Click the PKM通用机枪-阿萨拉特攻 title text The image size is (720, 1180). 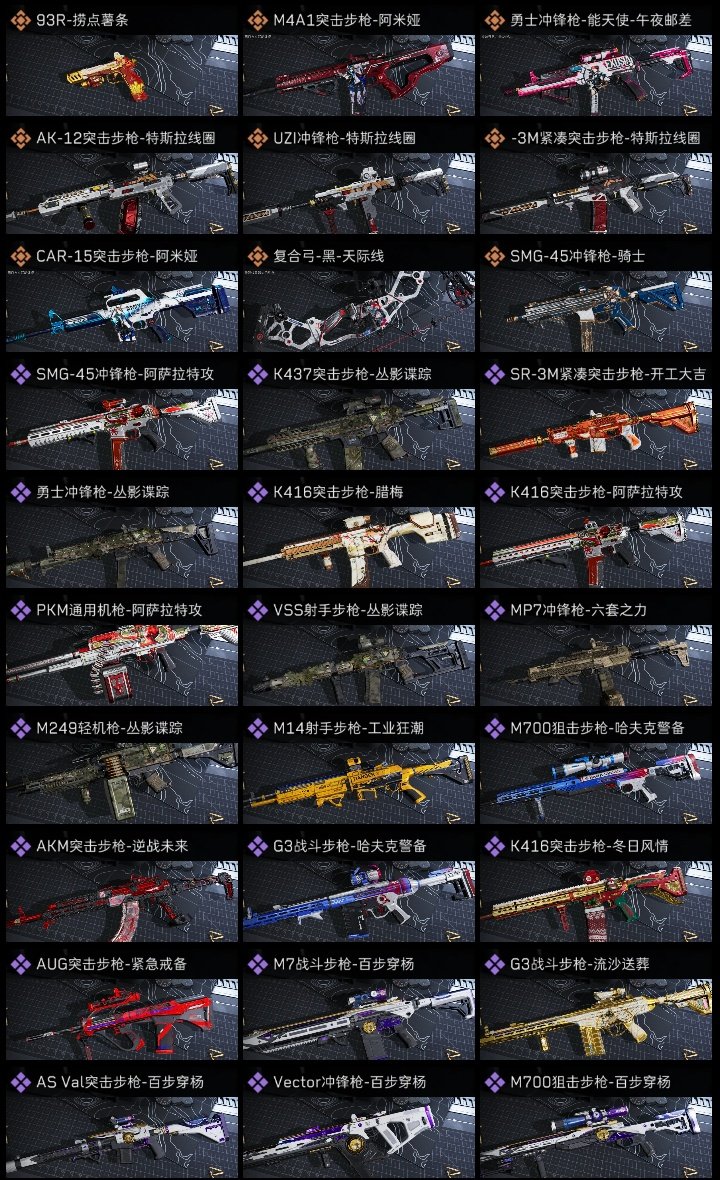tap(119, 610)
